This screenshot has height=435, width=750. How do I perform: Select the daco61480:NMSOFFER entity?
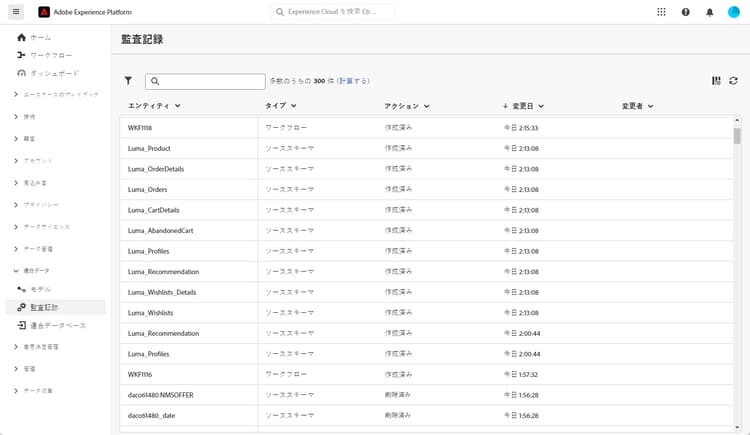click(x=160, y=395)
